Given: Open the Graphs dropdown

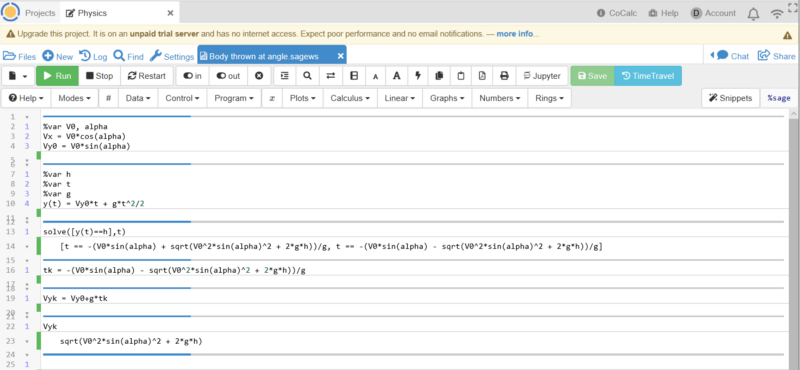Looking at the screenshot, I should click(447, 98).
